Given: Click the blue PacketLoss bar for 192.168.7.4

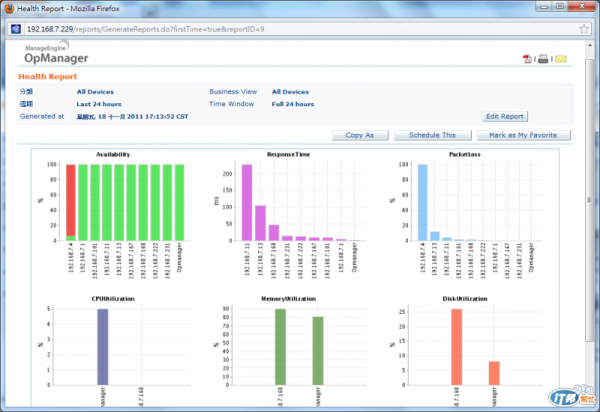Looking at the screenshot, I should pyautogui.click(x=422, y=203).
